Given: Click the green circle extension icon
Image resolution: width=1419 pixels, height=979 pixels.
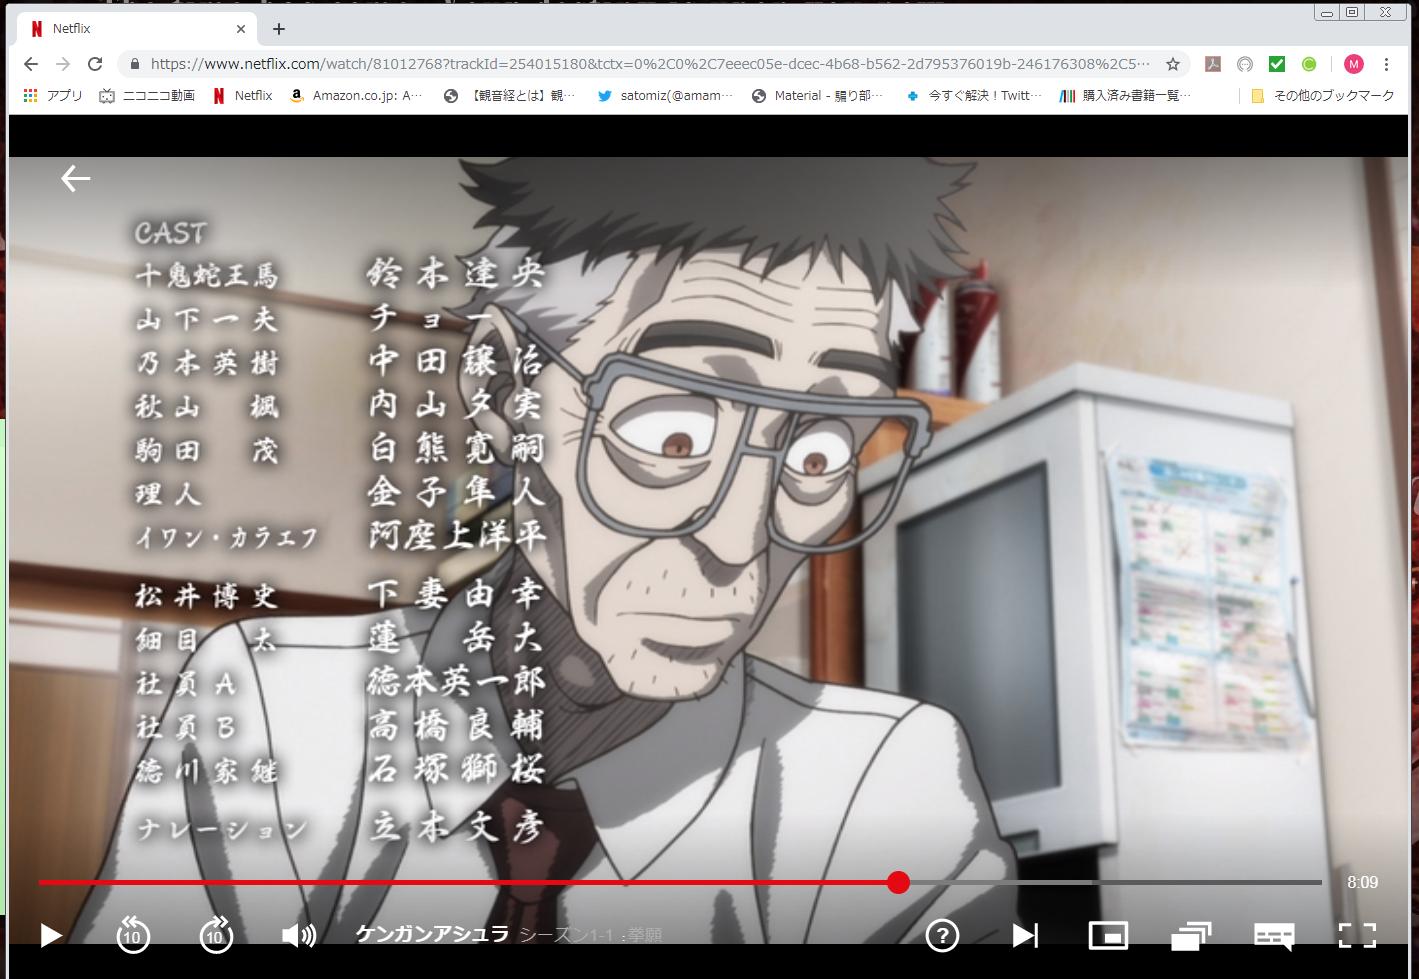Looking at the screenshot, I should (x=1309, y=64).
